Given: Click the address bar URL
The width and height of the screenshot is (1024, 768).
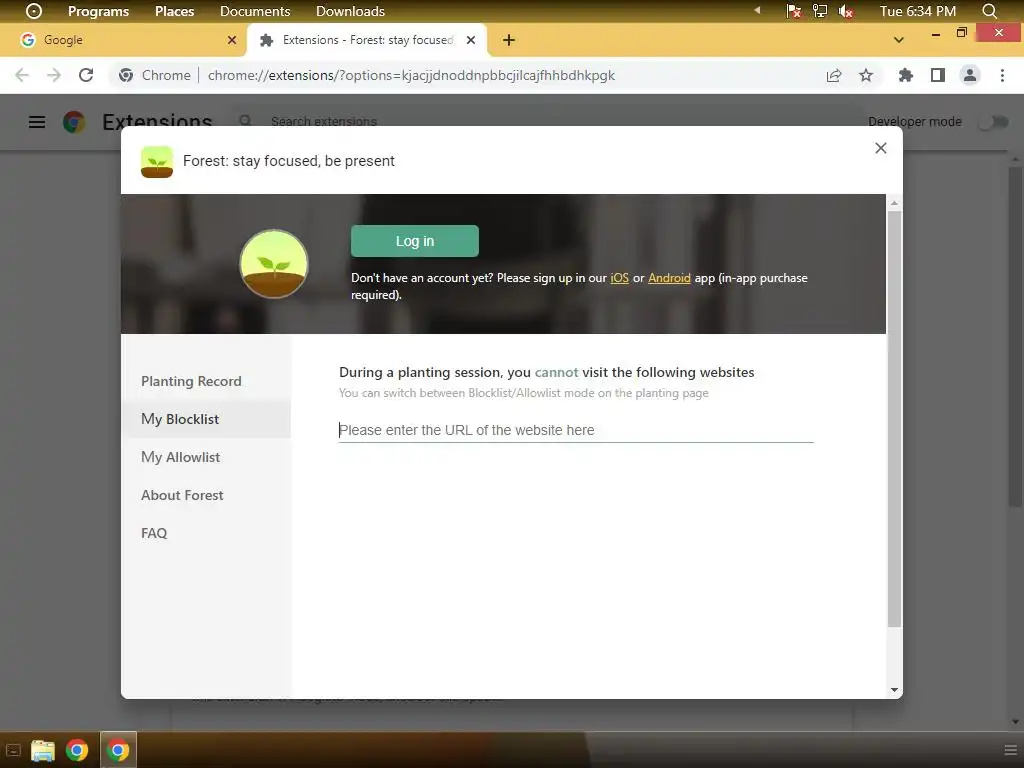Looking at the screenshot, I should coord(411,75).
